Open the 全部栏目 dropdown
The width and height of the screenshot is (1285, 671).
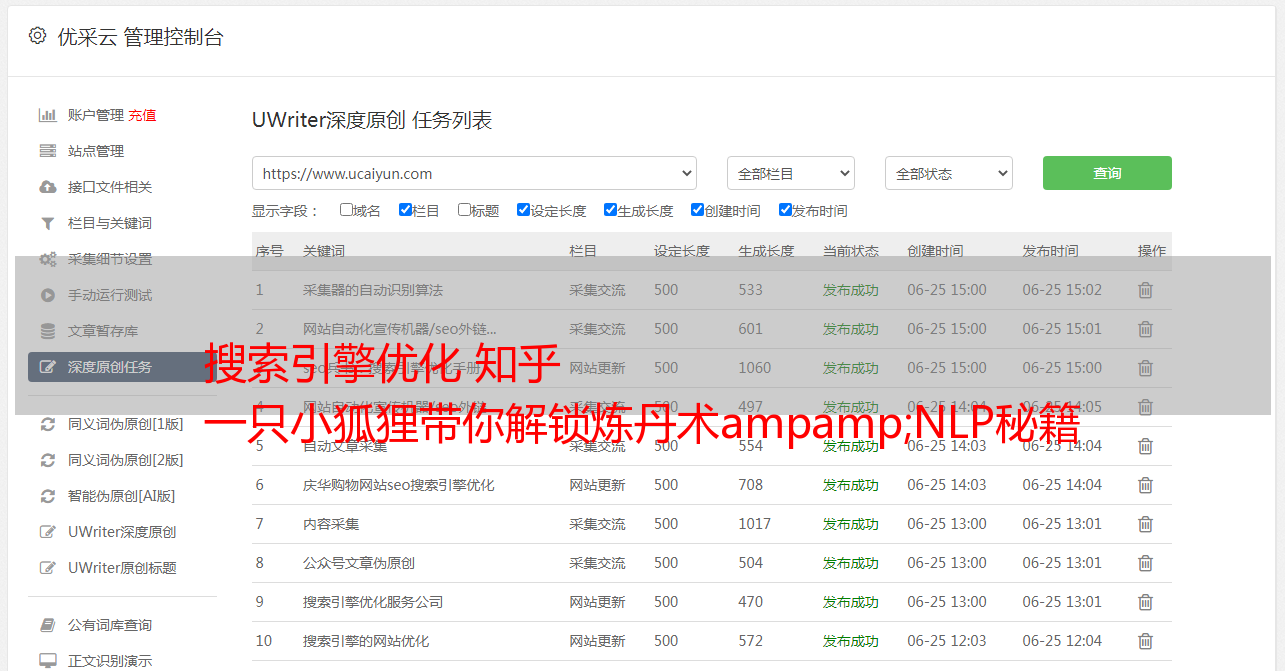click(x=791, y=173)
